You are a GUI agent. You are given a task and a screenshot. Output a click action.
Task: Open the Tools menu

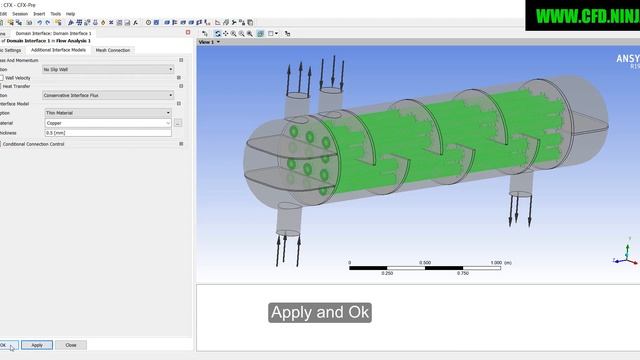tap(56, 14)
